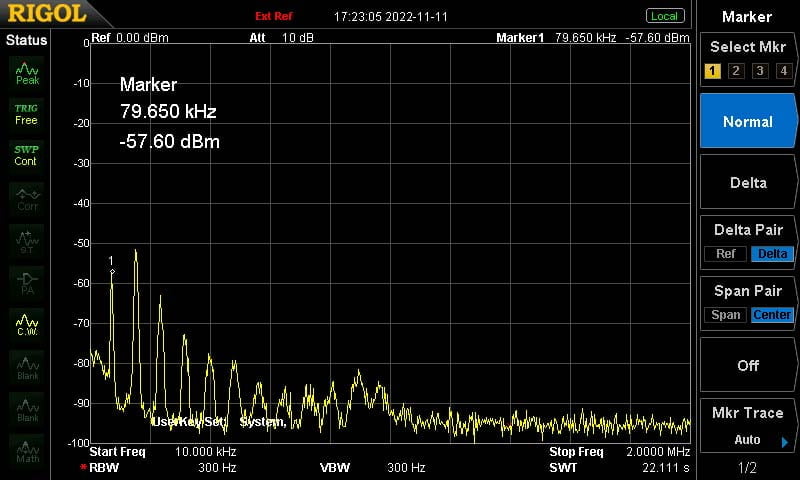Set Delta Pair to Delta
Image resolution: width=800 pixels, height=480 pixels.
click(772, 254)
